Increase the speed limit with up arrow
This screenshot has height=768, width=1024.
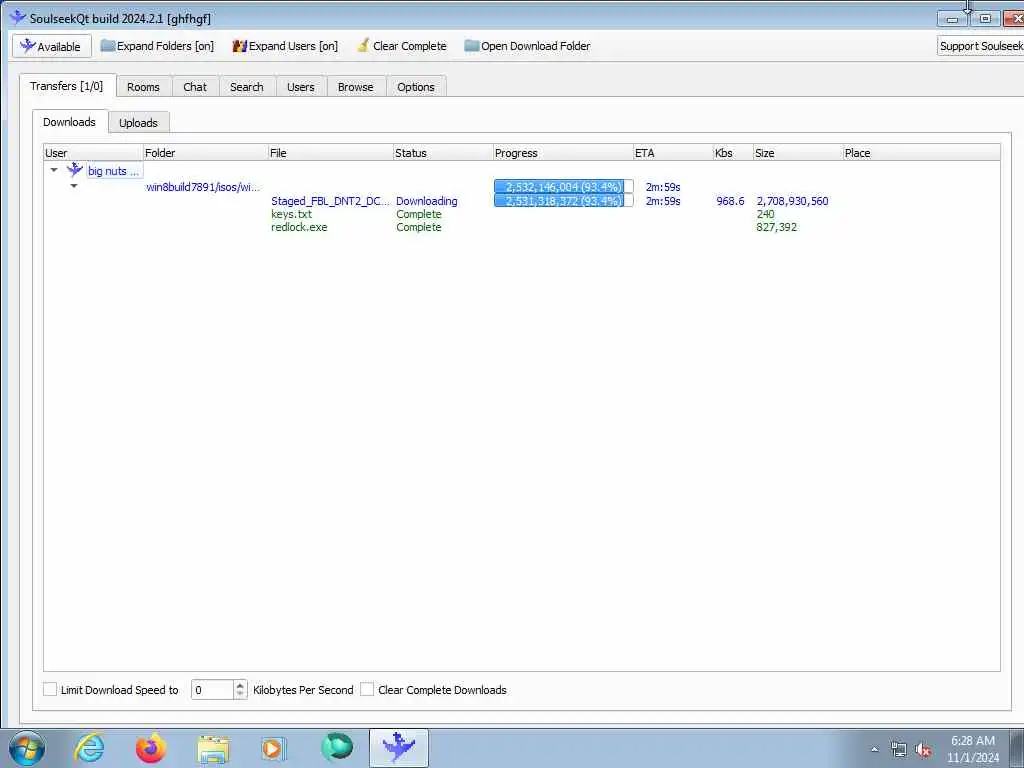240,685
